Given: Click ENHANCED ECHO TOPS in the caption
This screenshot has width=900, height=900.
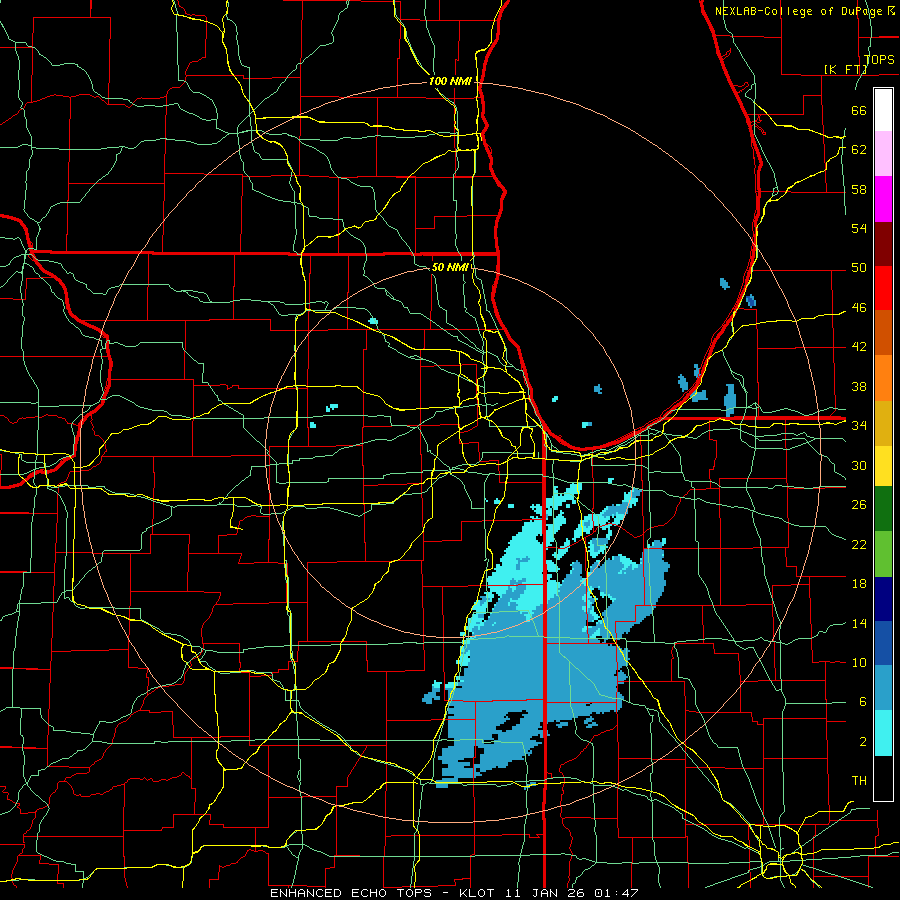Looking at the screenshot, I should coord(350,893).
